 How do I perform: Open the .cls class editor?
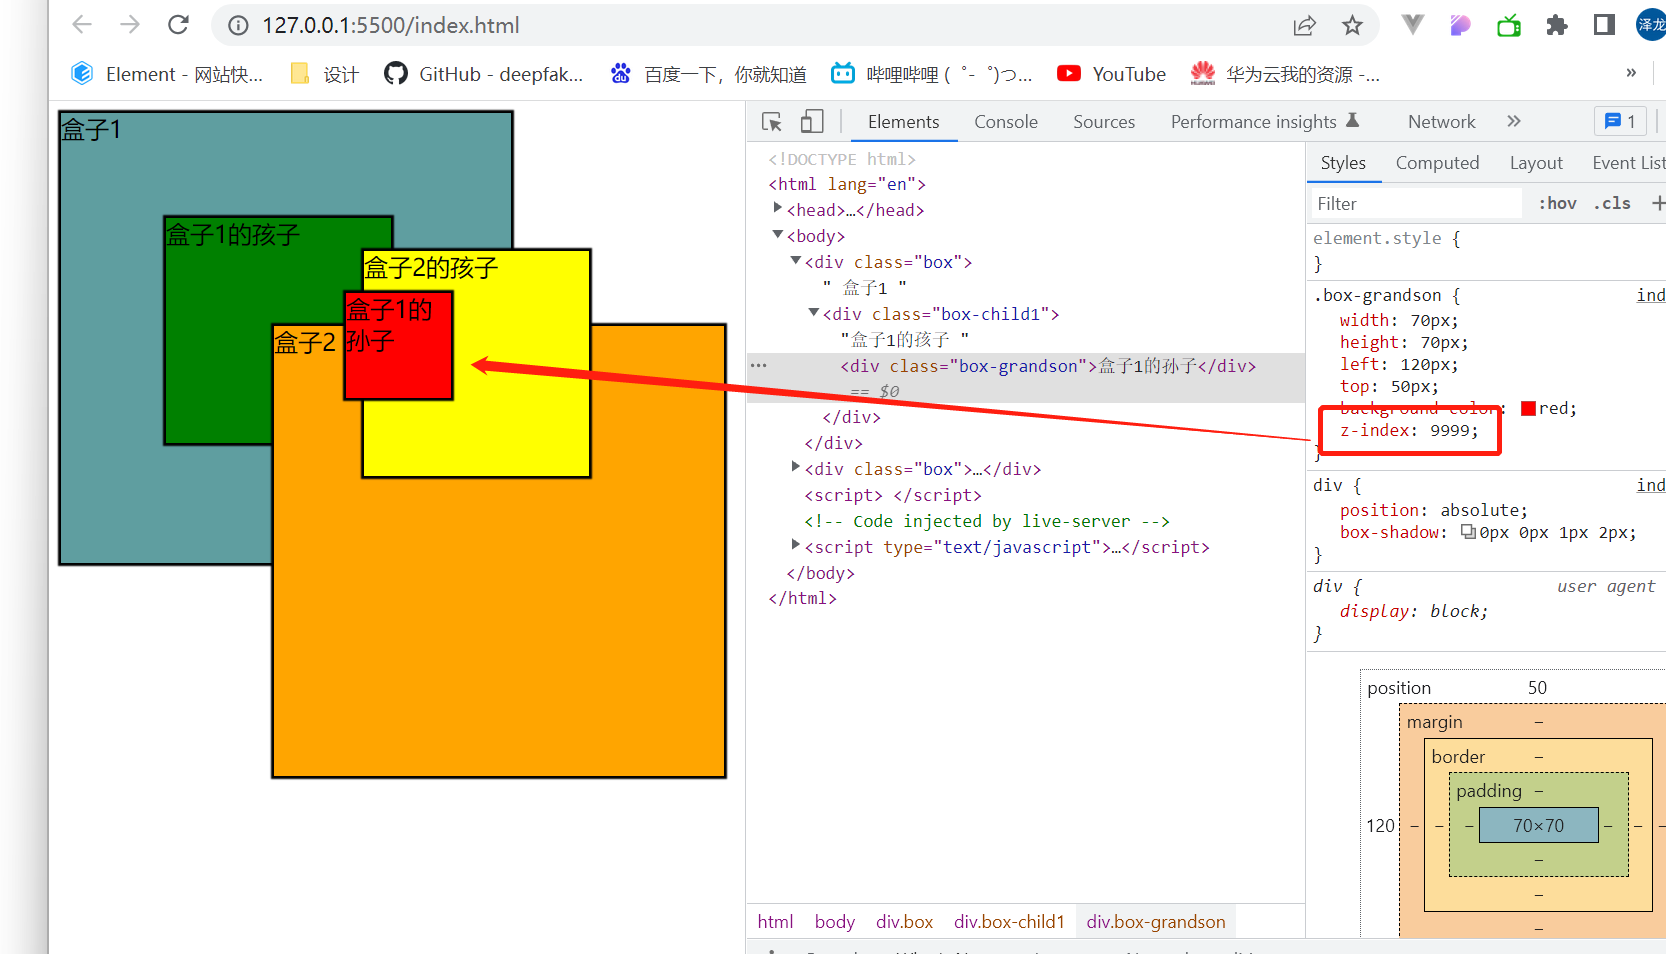(1612, 203)
